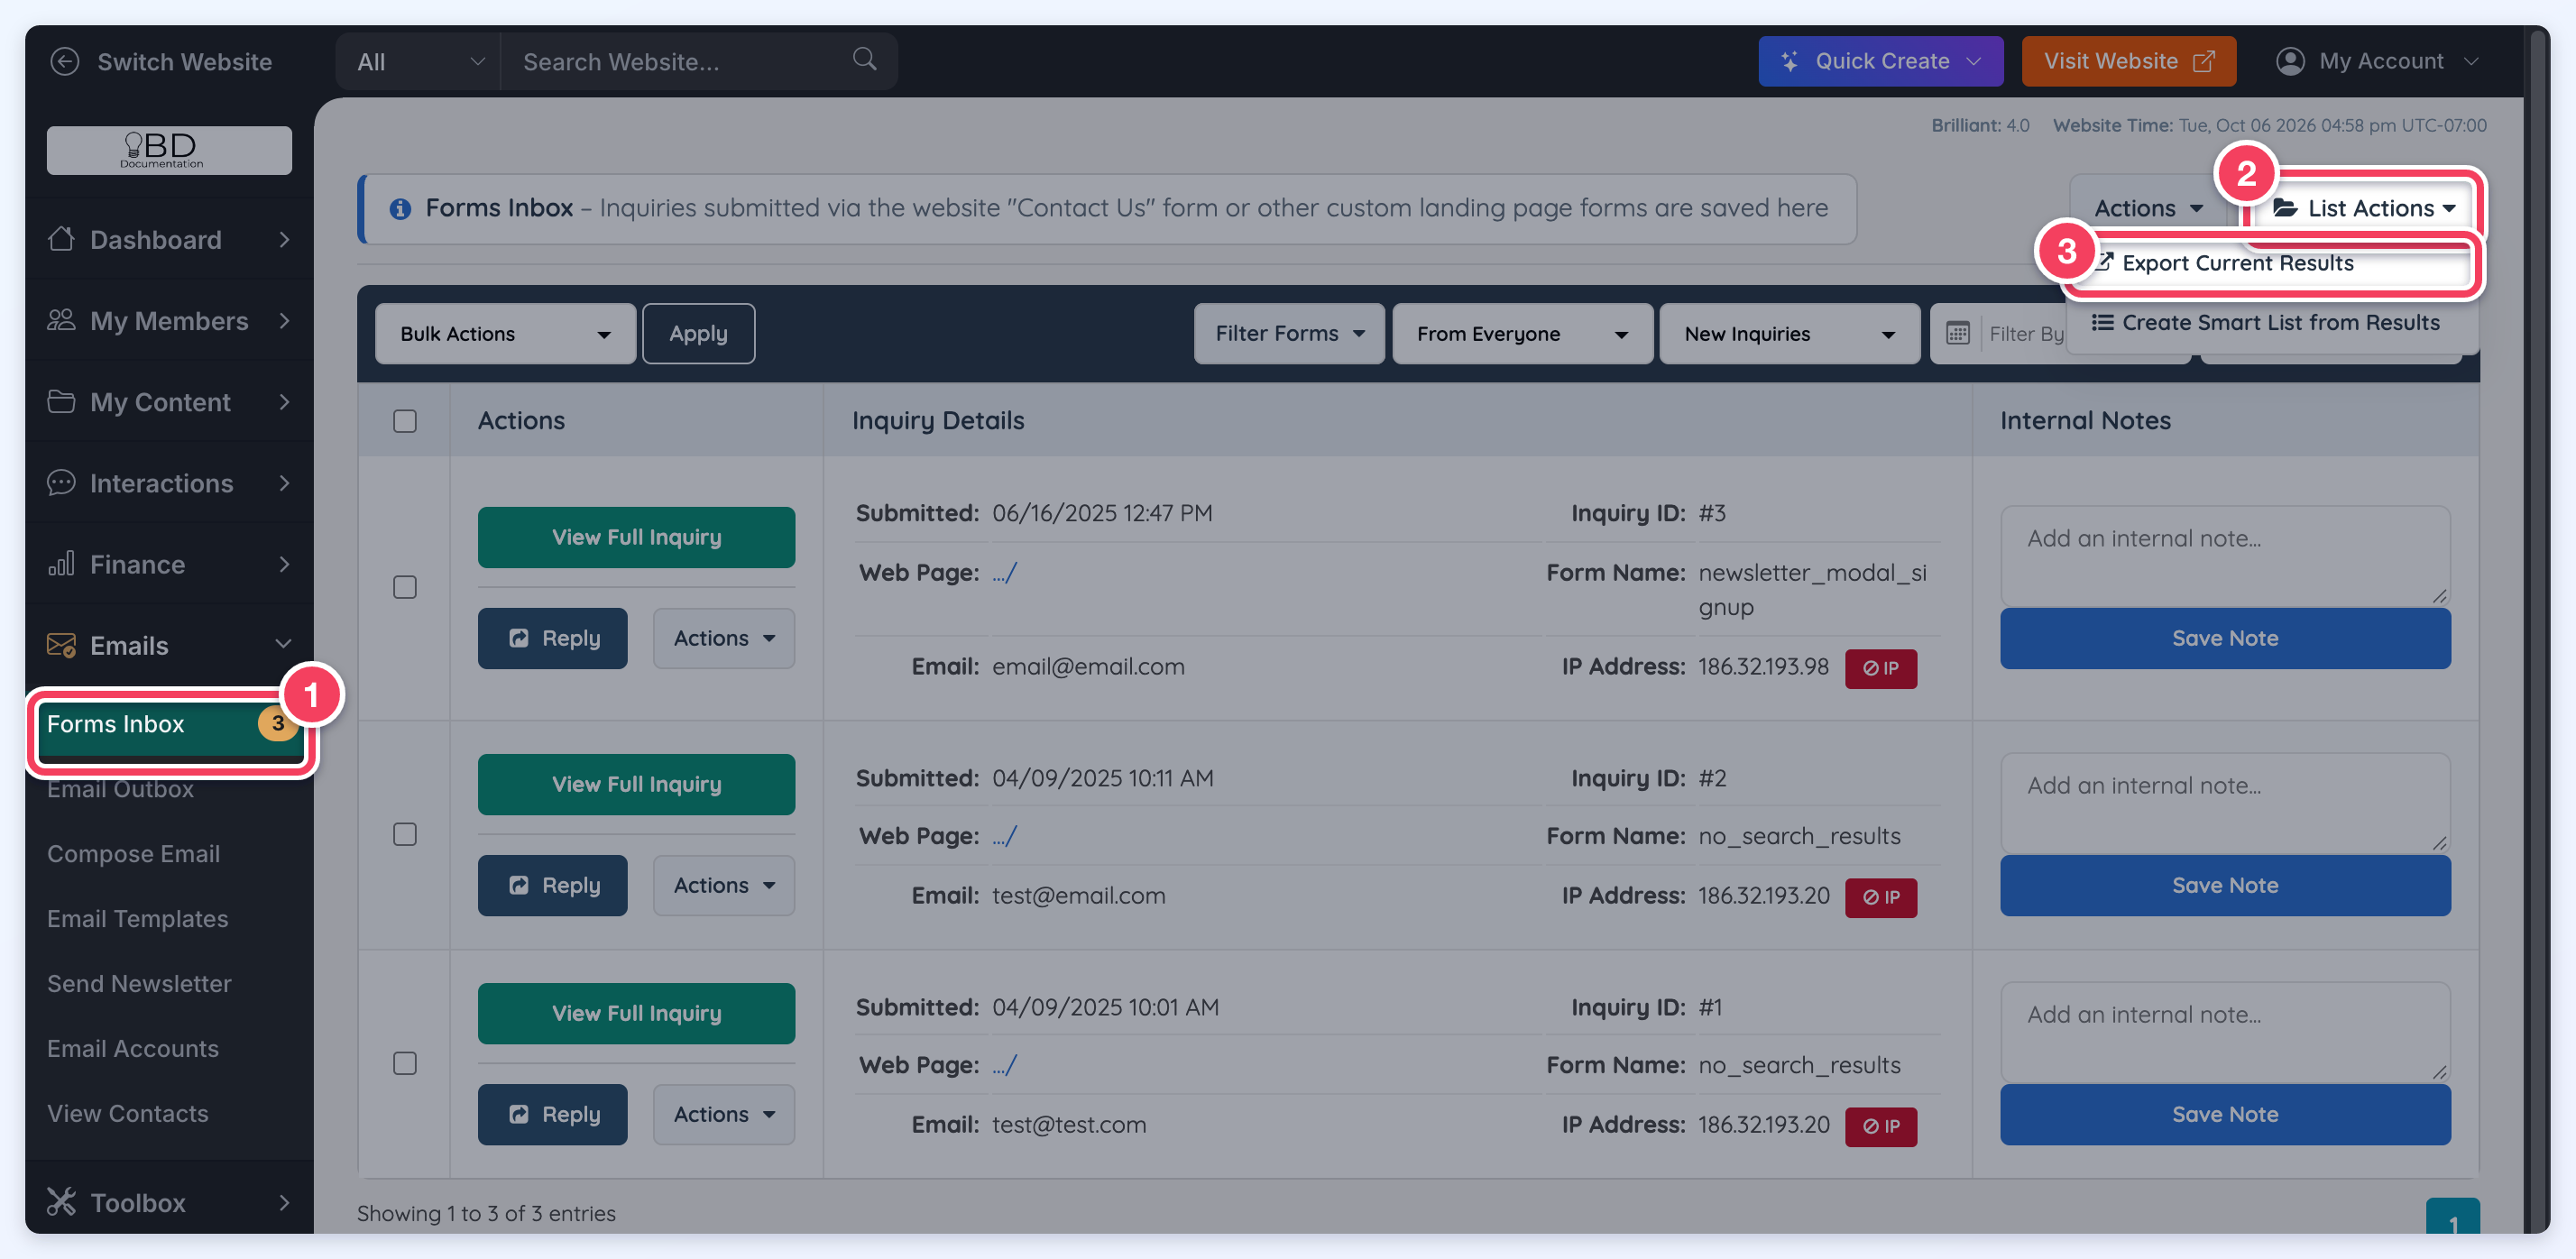Block IP for inquiry #2 address
Screen dimensions: 2576x1259
1880,897
